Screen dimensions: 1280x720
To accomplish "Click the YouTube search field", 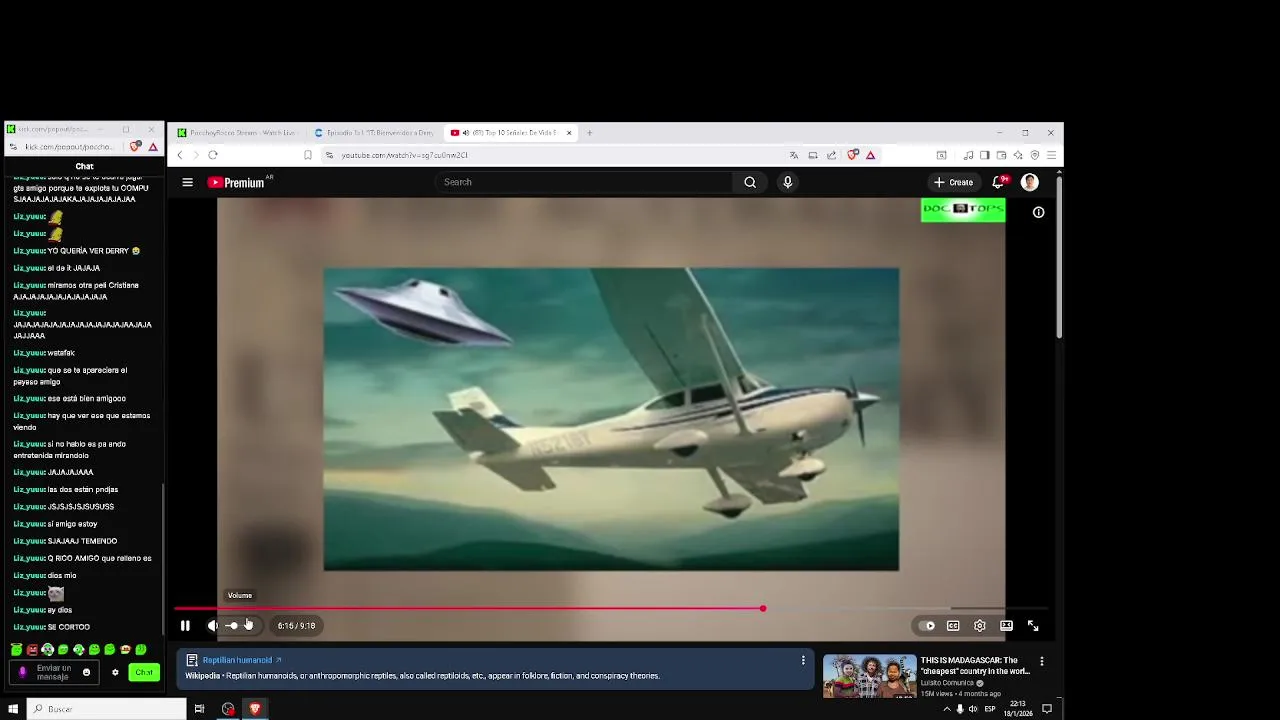I will point(585,182).
